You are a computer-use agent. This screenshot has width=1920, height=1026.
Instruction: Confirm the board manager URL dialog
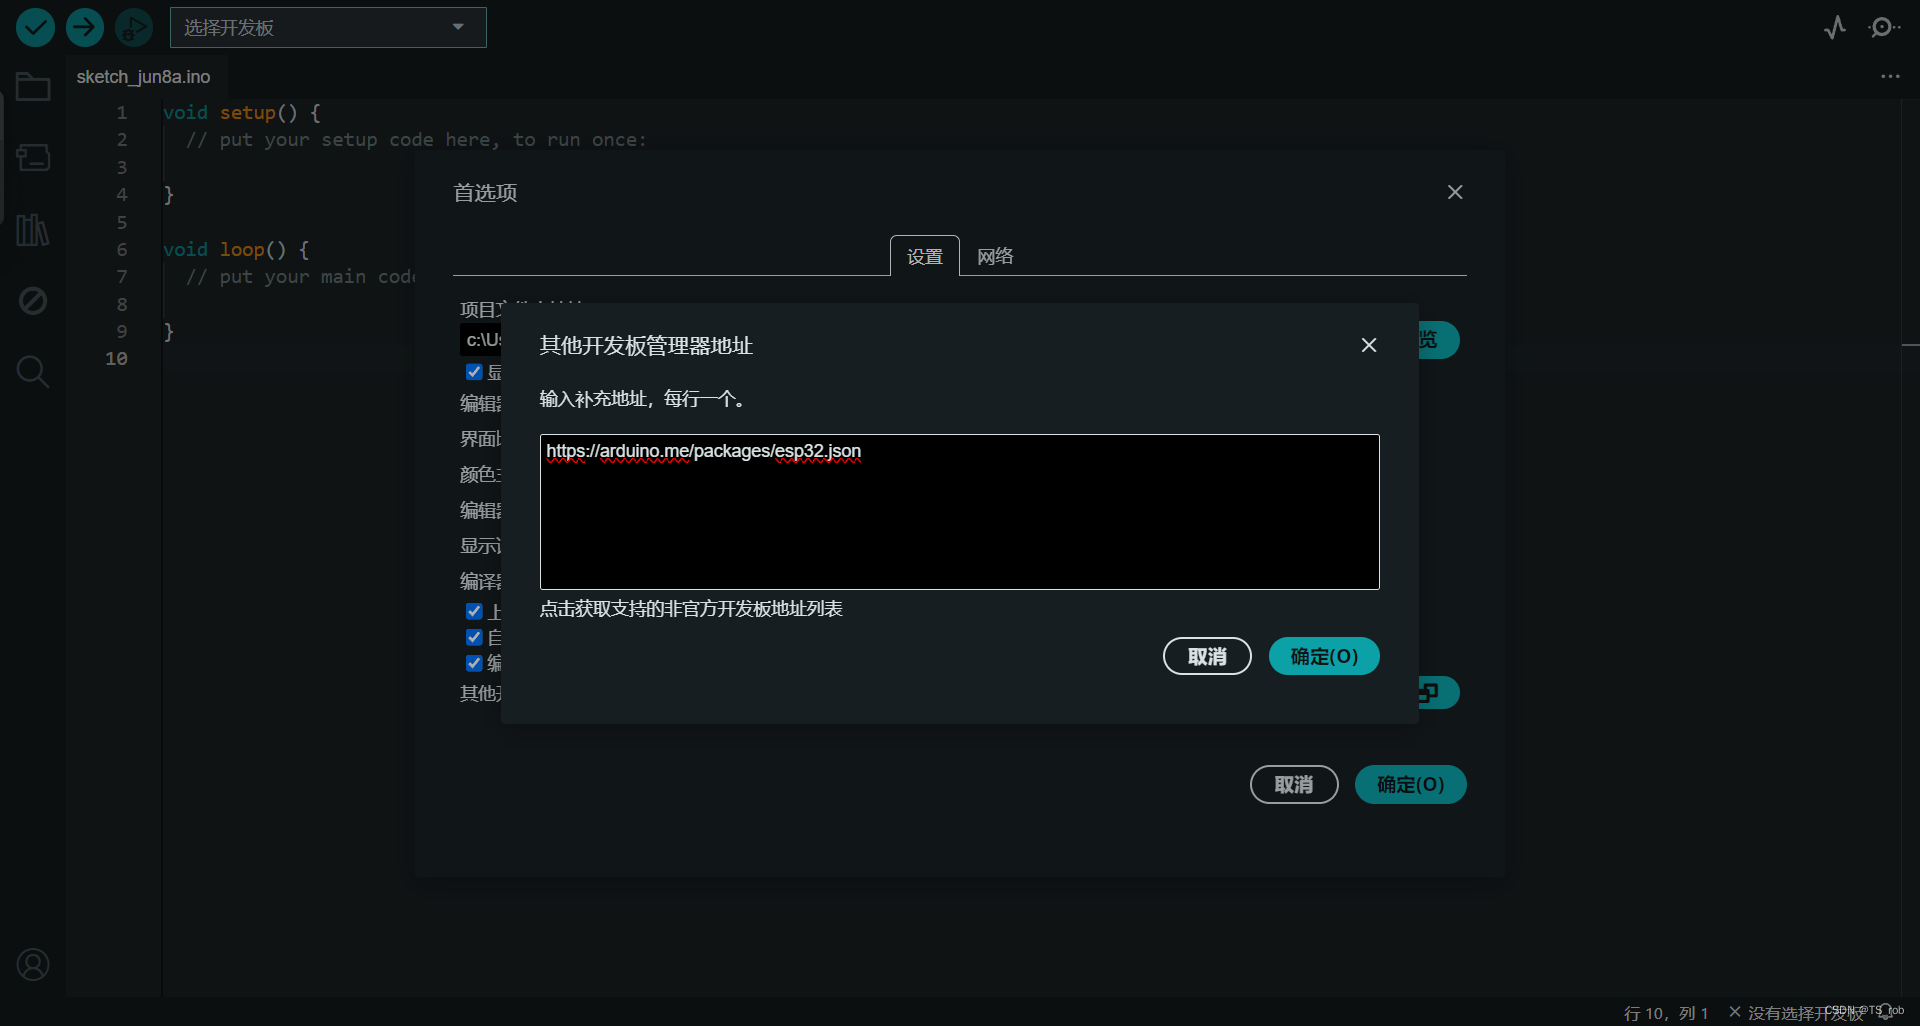tap(1324, 656)
